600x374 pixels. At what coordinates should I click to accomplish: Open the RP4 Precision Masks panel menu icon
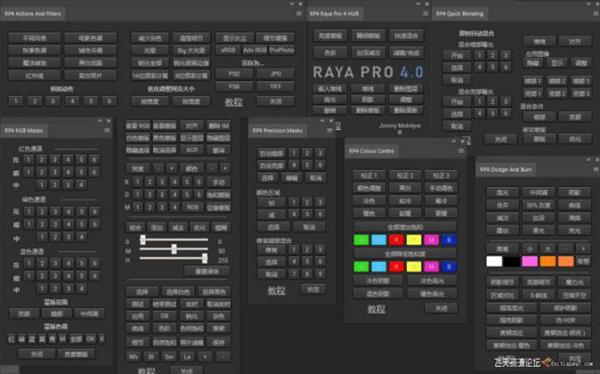click(x=329, y=131)
